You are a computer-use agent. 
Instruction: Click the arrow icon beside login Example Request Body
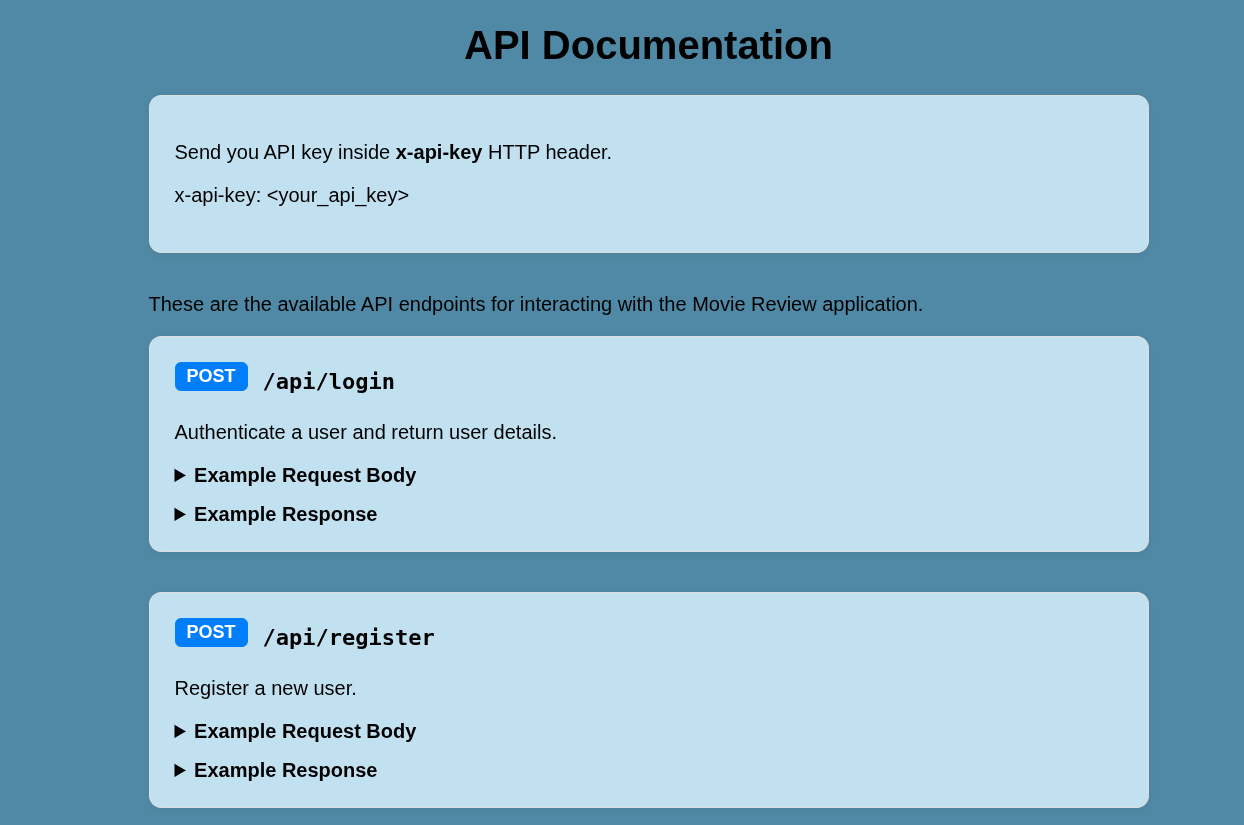tap(180, 476)
